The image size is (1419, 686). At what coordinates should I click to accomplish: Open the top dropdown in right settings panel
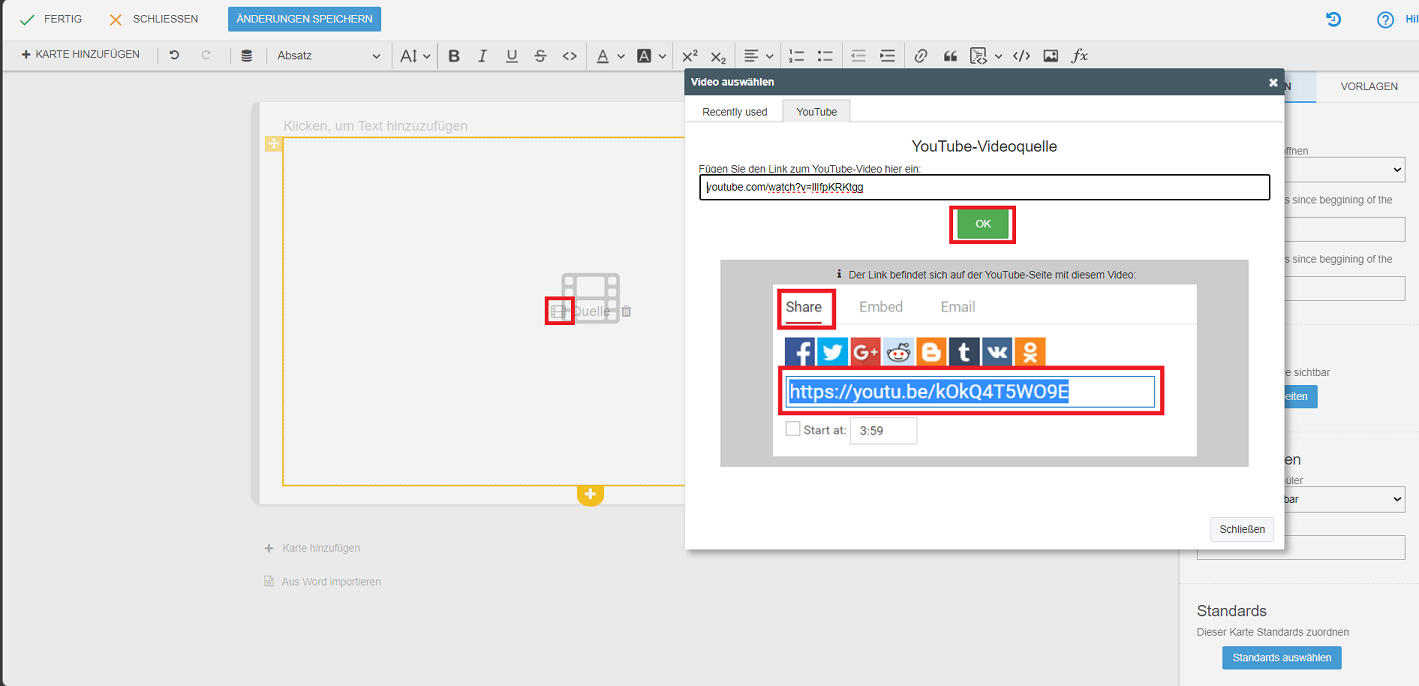pos(1301,169)
